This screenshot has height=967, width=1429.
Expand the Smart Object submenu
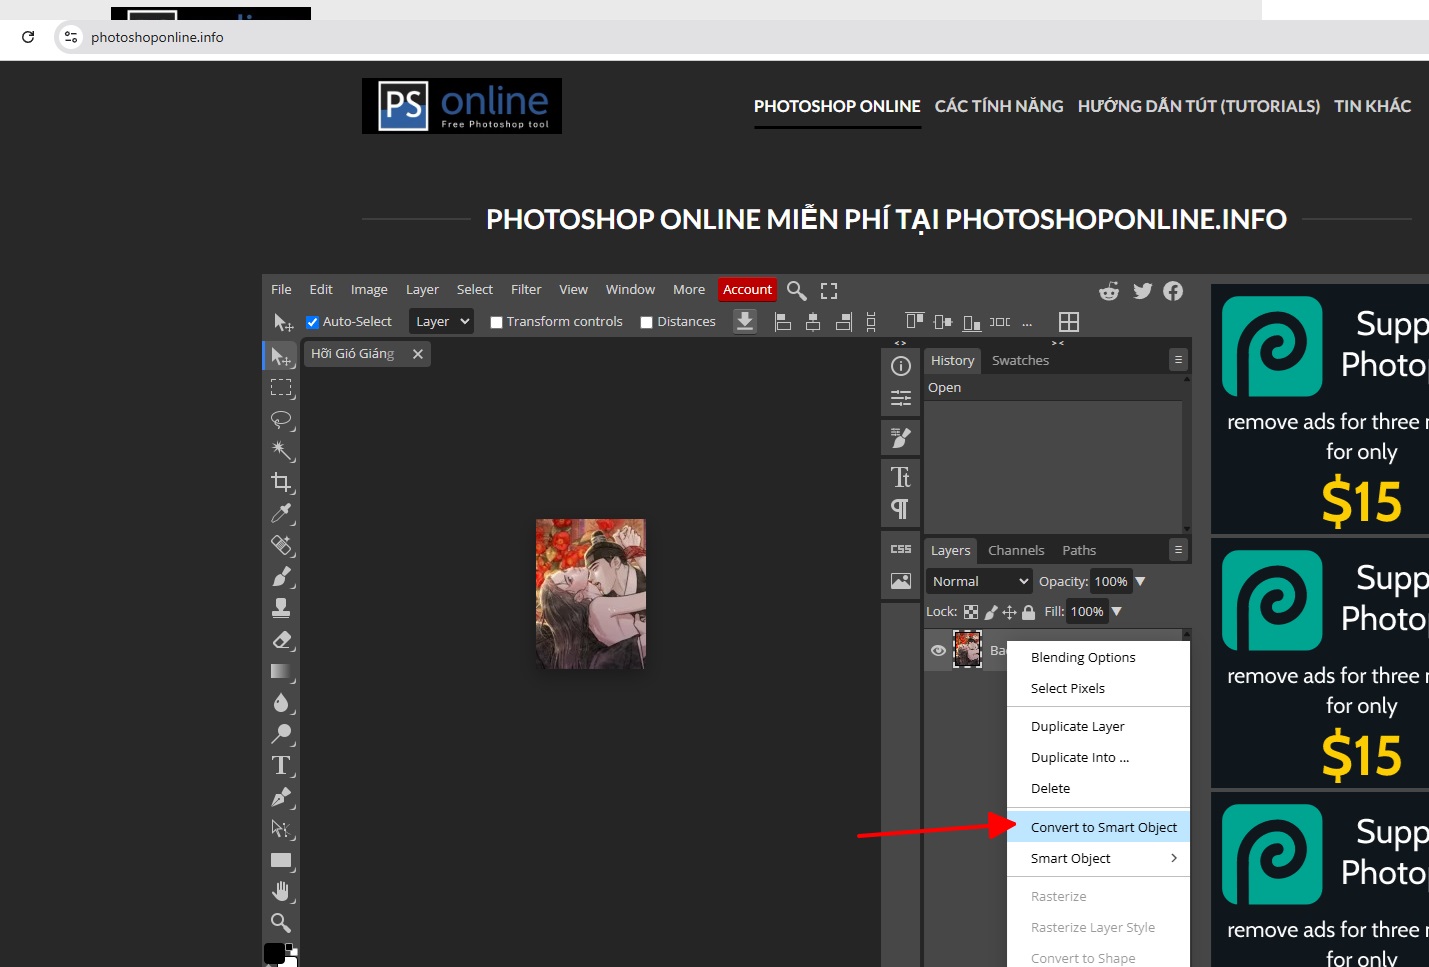(1098, 858)
